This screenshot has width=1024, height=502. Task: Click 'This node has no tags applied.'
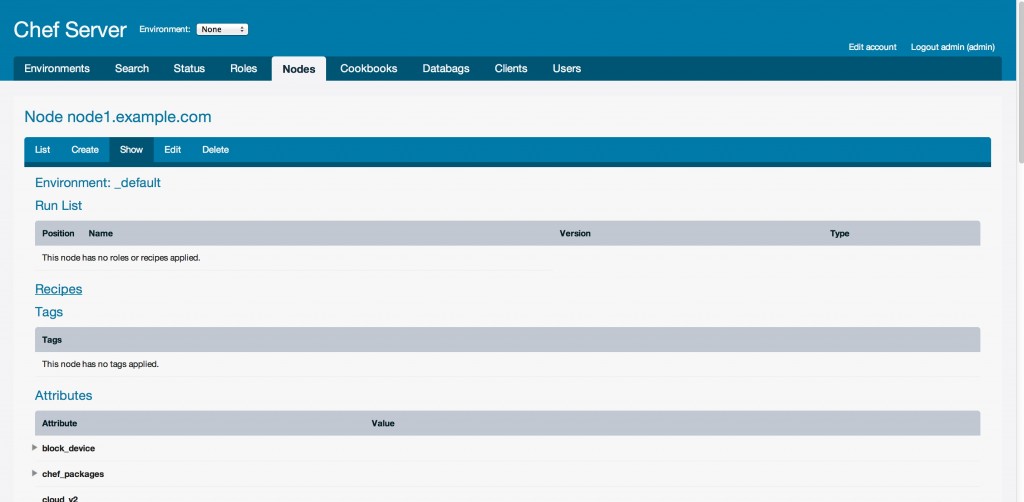pos(101,364)
